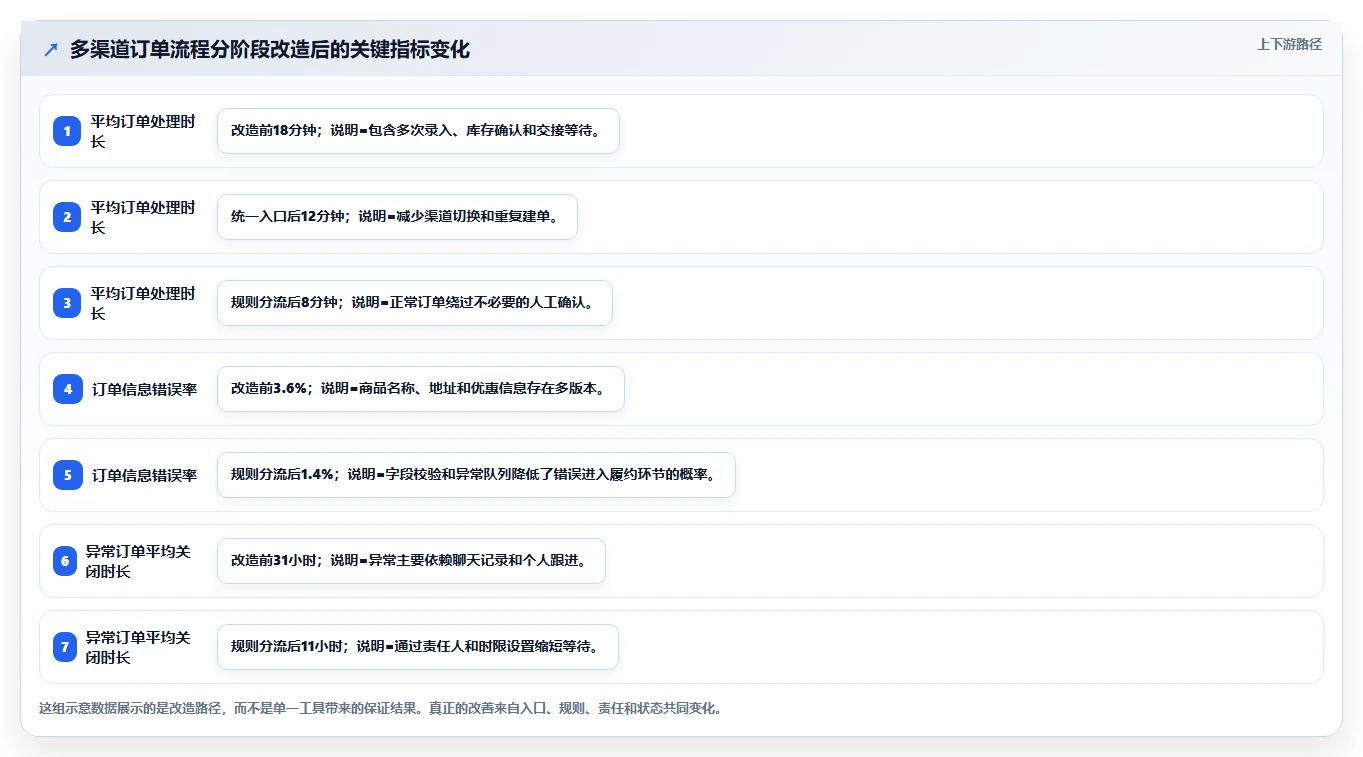The height and width of the screenshot is (757, 1363).
Task: Click the footnote starting 这组示意数据展示的是改造路径
Action: tap(380, 708)
